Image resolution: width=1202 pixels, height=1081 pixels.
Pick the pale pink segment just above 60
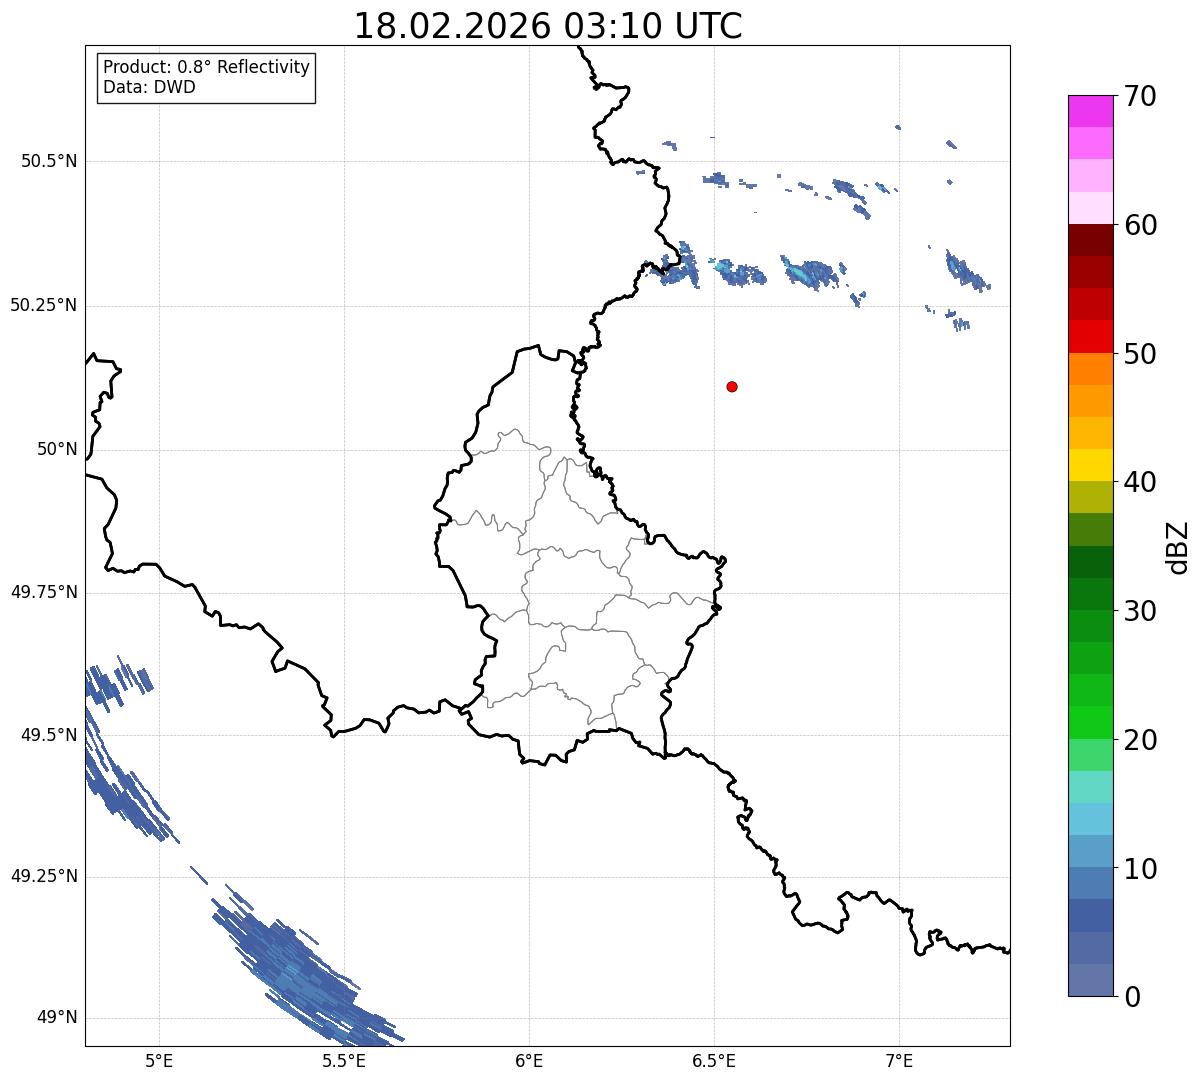pyautogui.click(x=1091, y=208)
